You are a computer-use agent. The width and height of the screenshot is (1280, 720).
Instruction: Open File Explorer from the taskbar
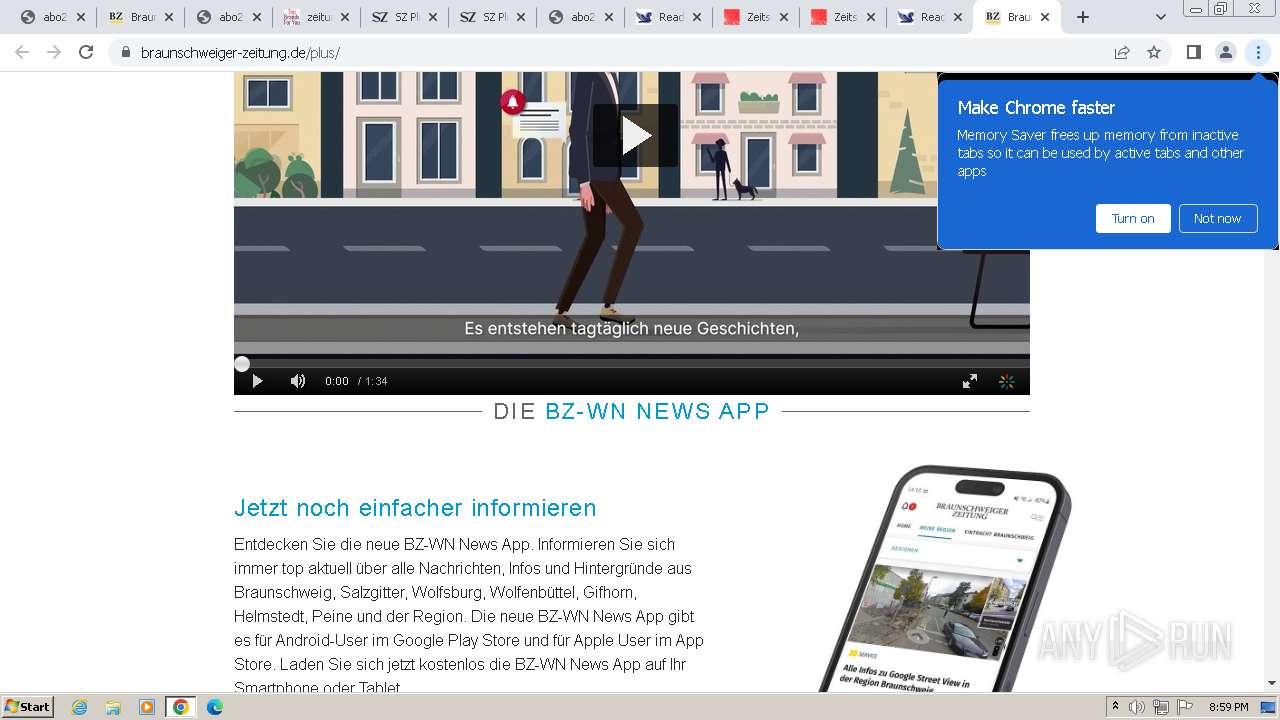click(113, 707)
